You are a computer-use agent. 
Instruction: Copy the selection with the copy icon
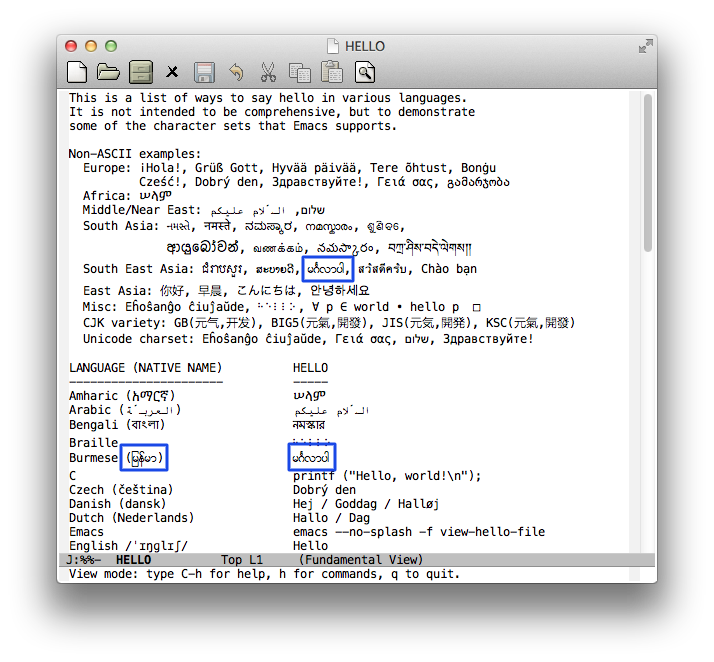(x=299, y=72)
